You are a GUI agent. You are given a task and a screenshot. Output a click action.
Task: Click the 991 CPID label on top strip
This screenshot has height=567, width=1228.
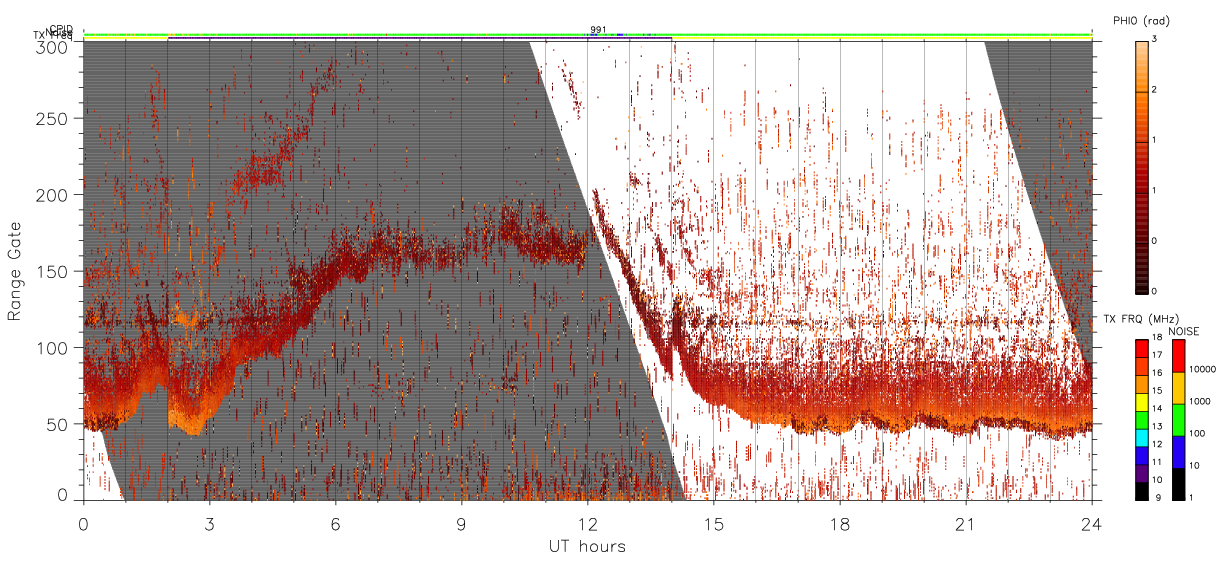coord(597,30)
